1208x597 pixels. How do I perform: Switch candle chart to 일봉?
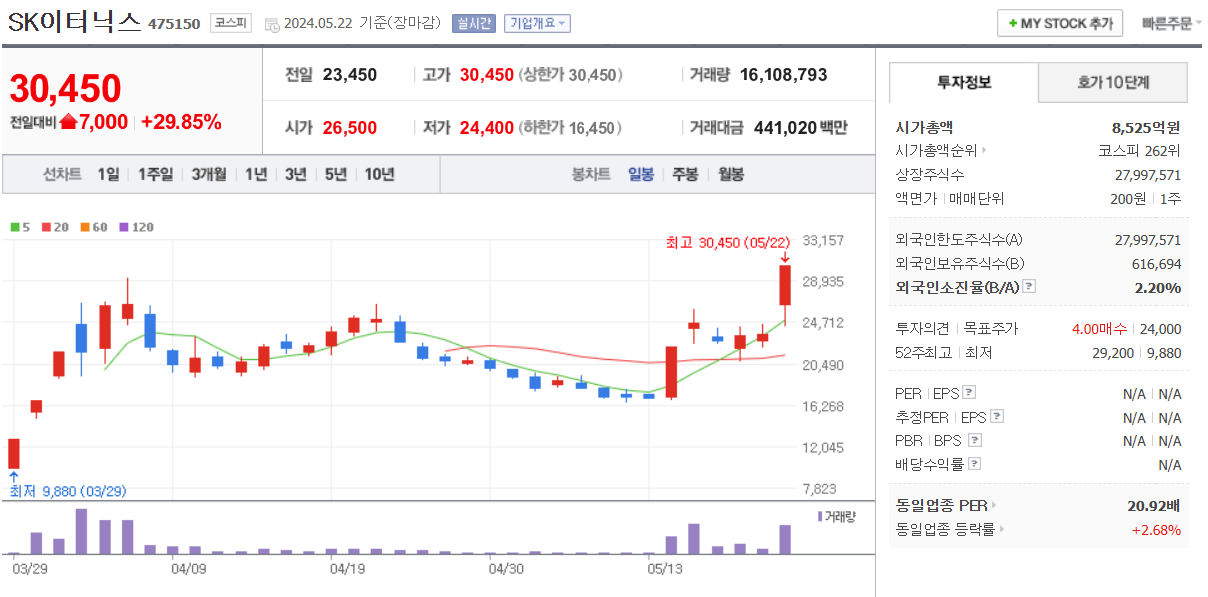[641, 174]
